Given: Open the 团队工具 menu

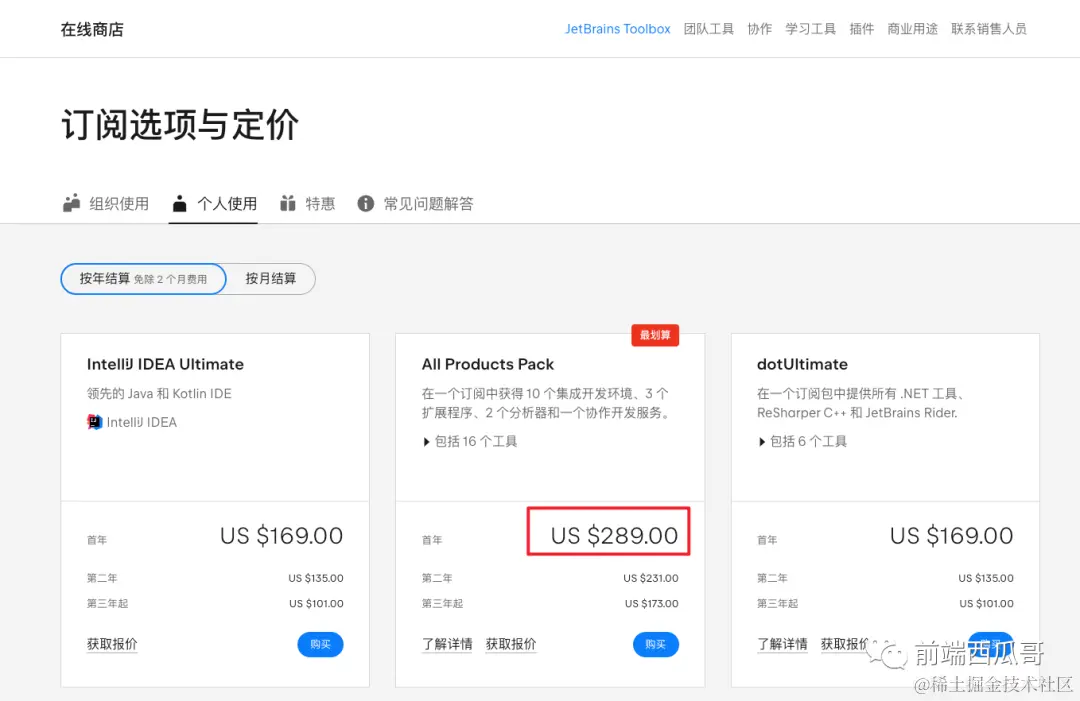Looking at the screenshot, I should (709, 29).
